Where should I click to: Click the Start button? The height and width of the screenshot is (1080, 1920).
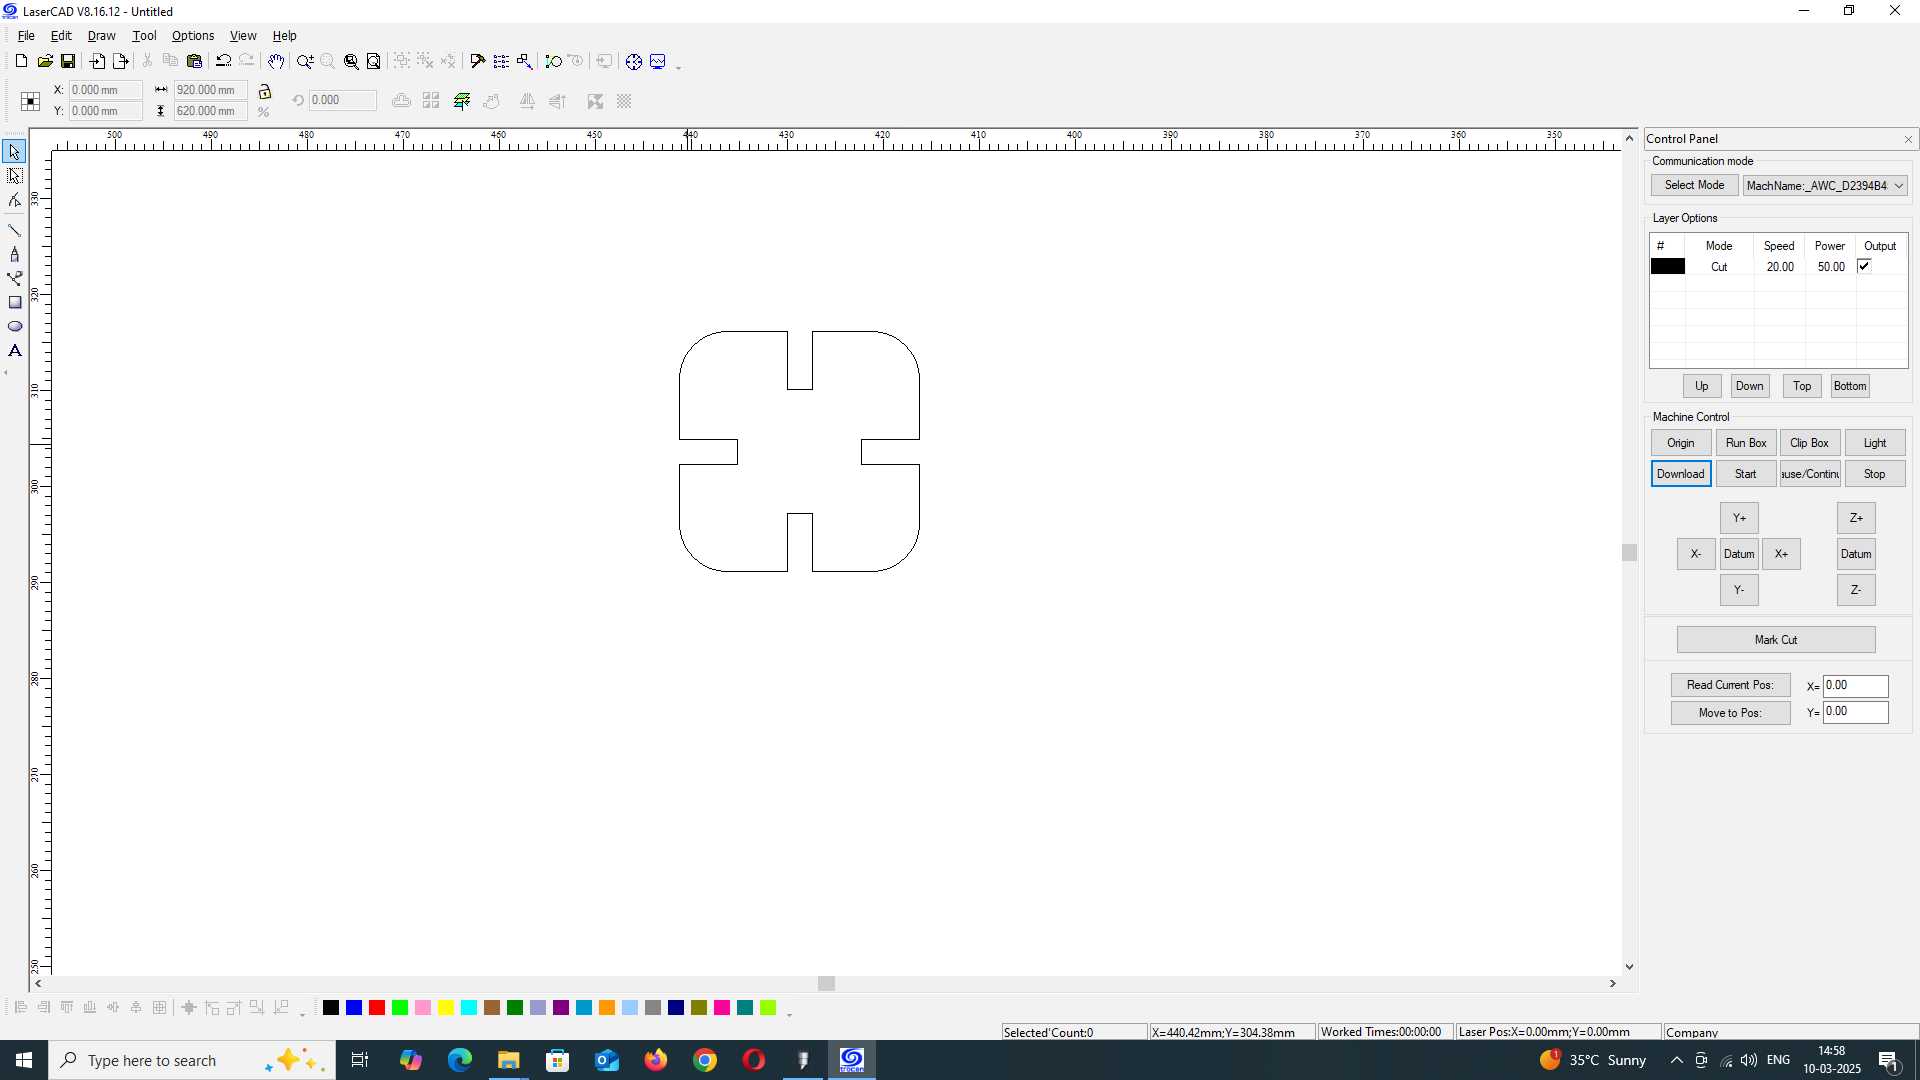pyautogui.click(x=1745, y=474)
